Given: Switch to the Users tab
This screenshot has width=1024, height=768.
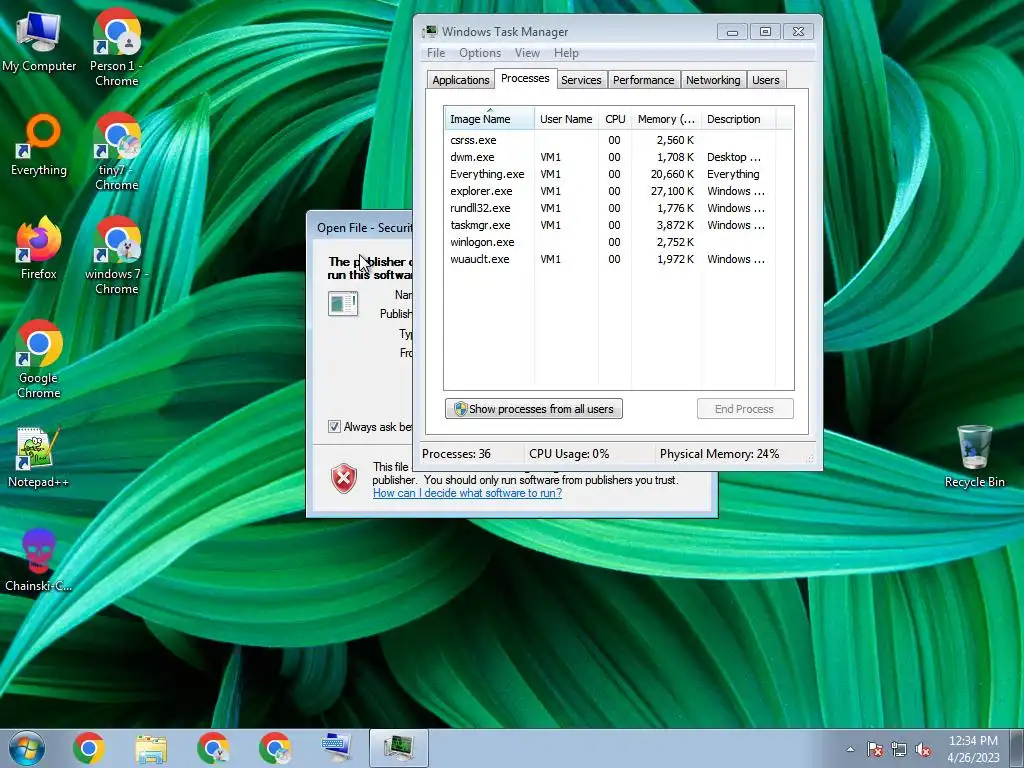Looking at the screenshot, I should pos(765,80).
